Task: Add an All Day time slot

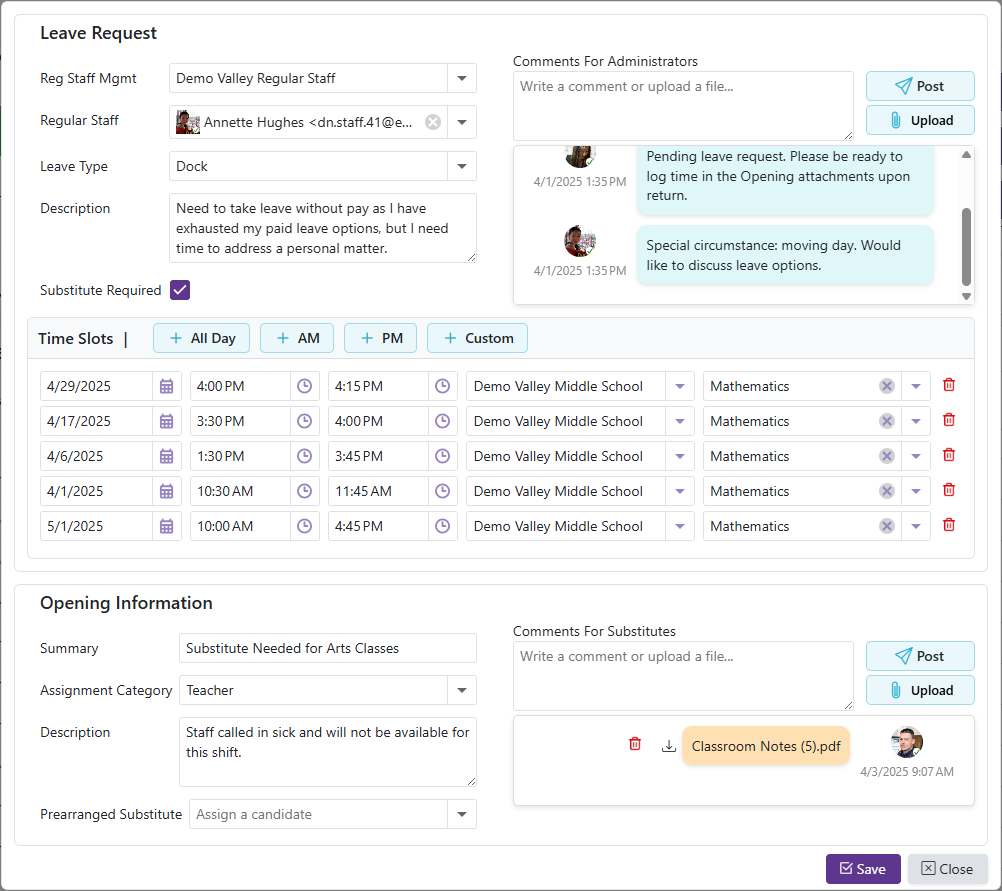Action: coord(203,338)
